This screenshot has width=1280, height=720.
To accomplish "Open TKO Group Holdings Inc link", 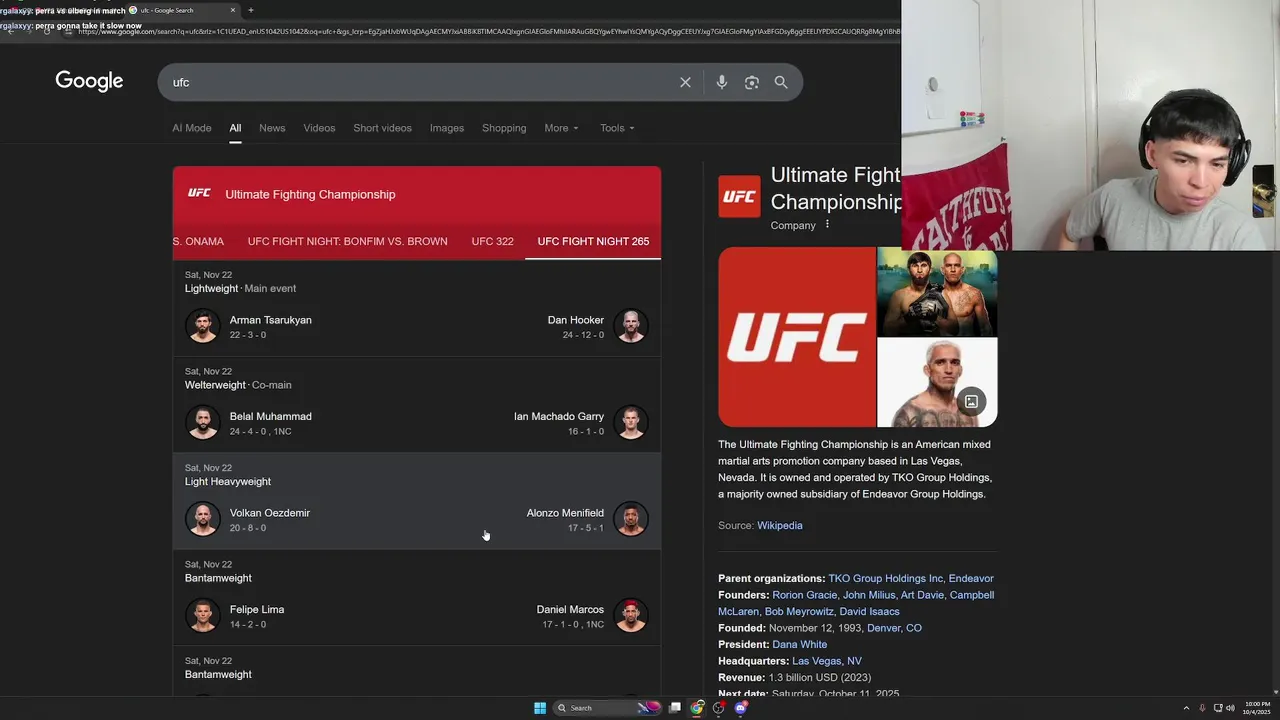I will coord(885,578).
